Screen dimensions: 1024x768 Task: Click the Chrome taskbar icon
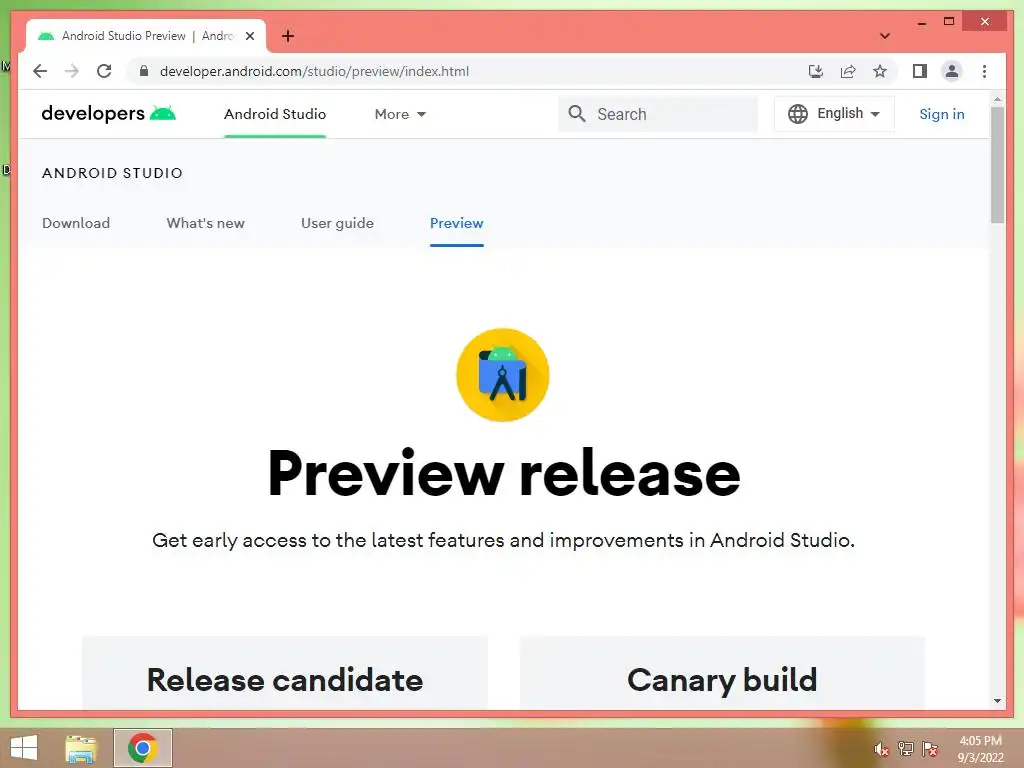click(143, 748)
